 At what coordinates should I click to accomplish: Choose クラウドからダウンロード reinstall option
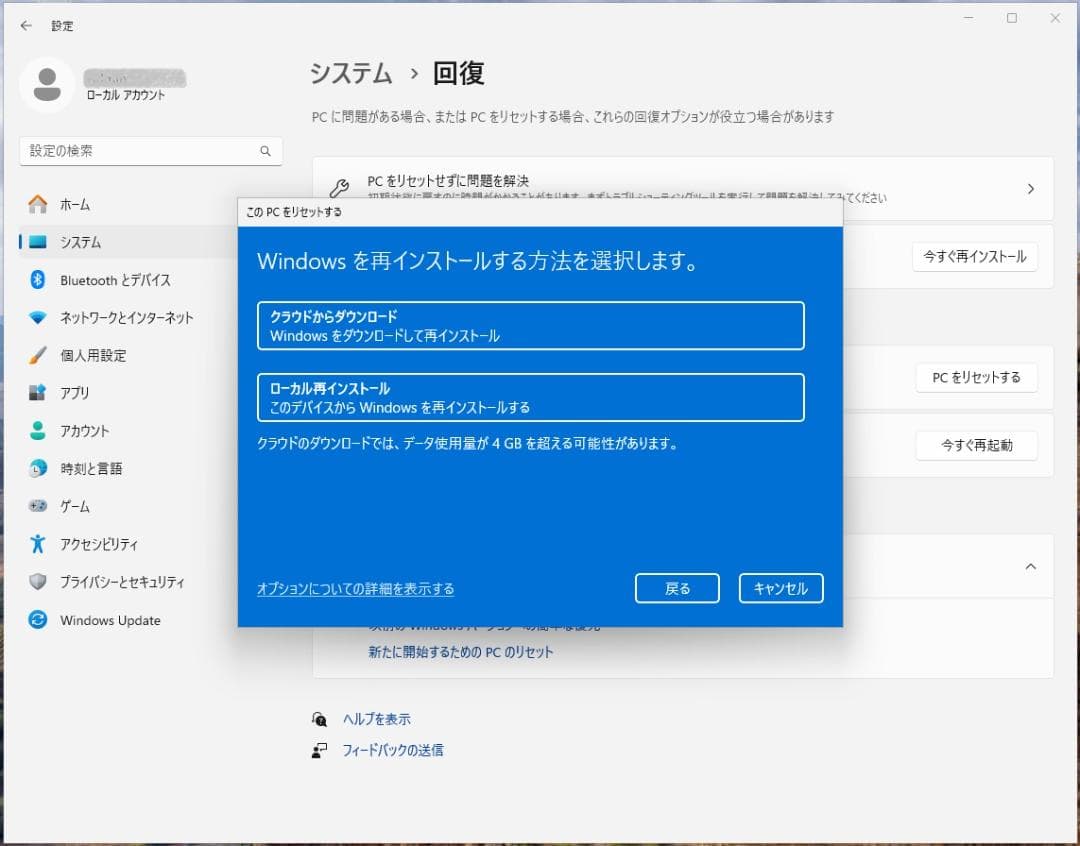[x=532, y=325]
